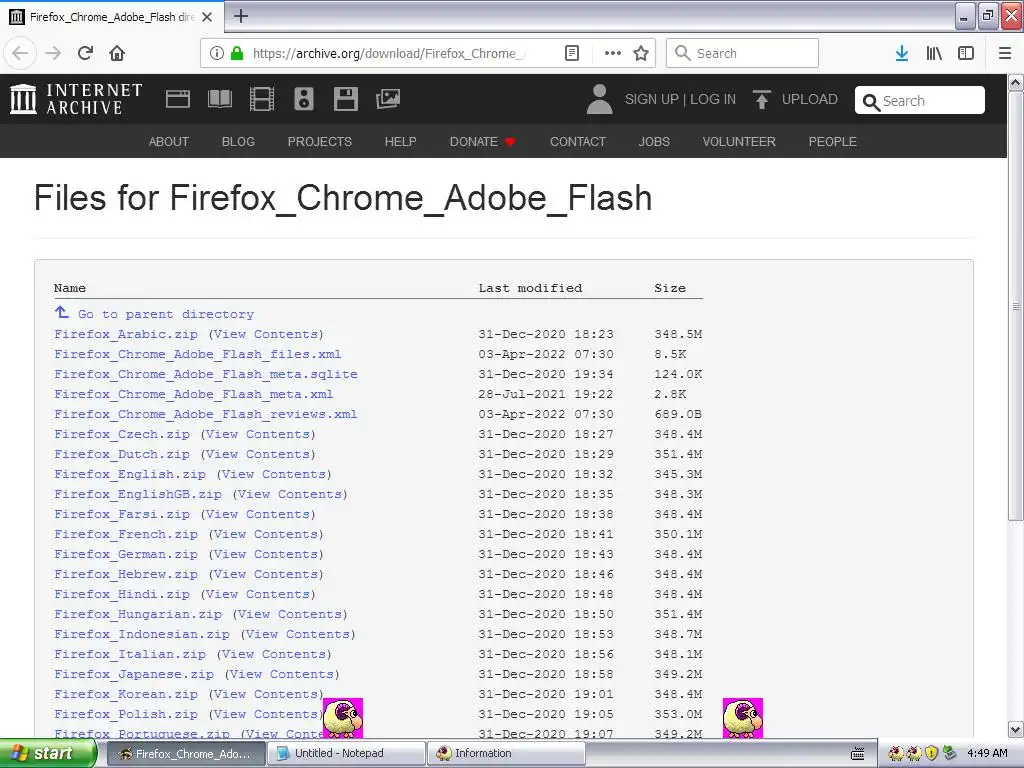Switch to Information taskbar button

point(506,753)
